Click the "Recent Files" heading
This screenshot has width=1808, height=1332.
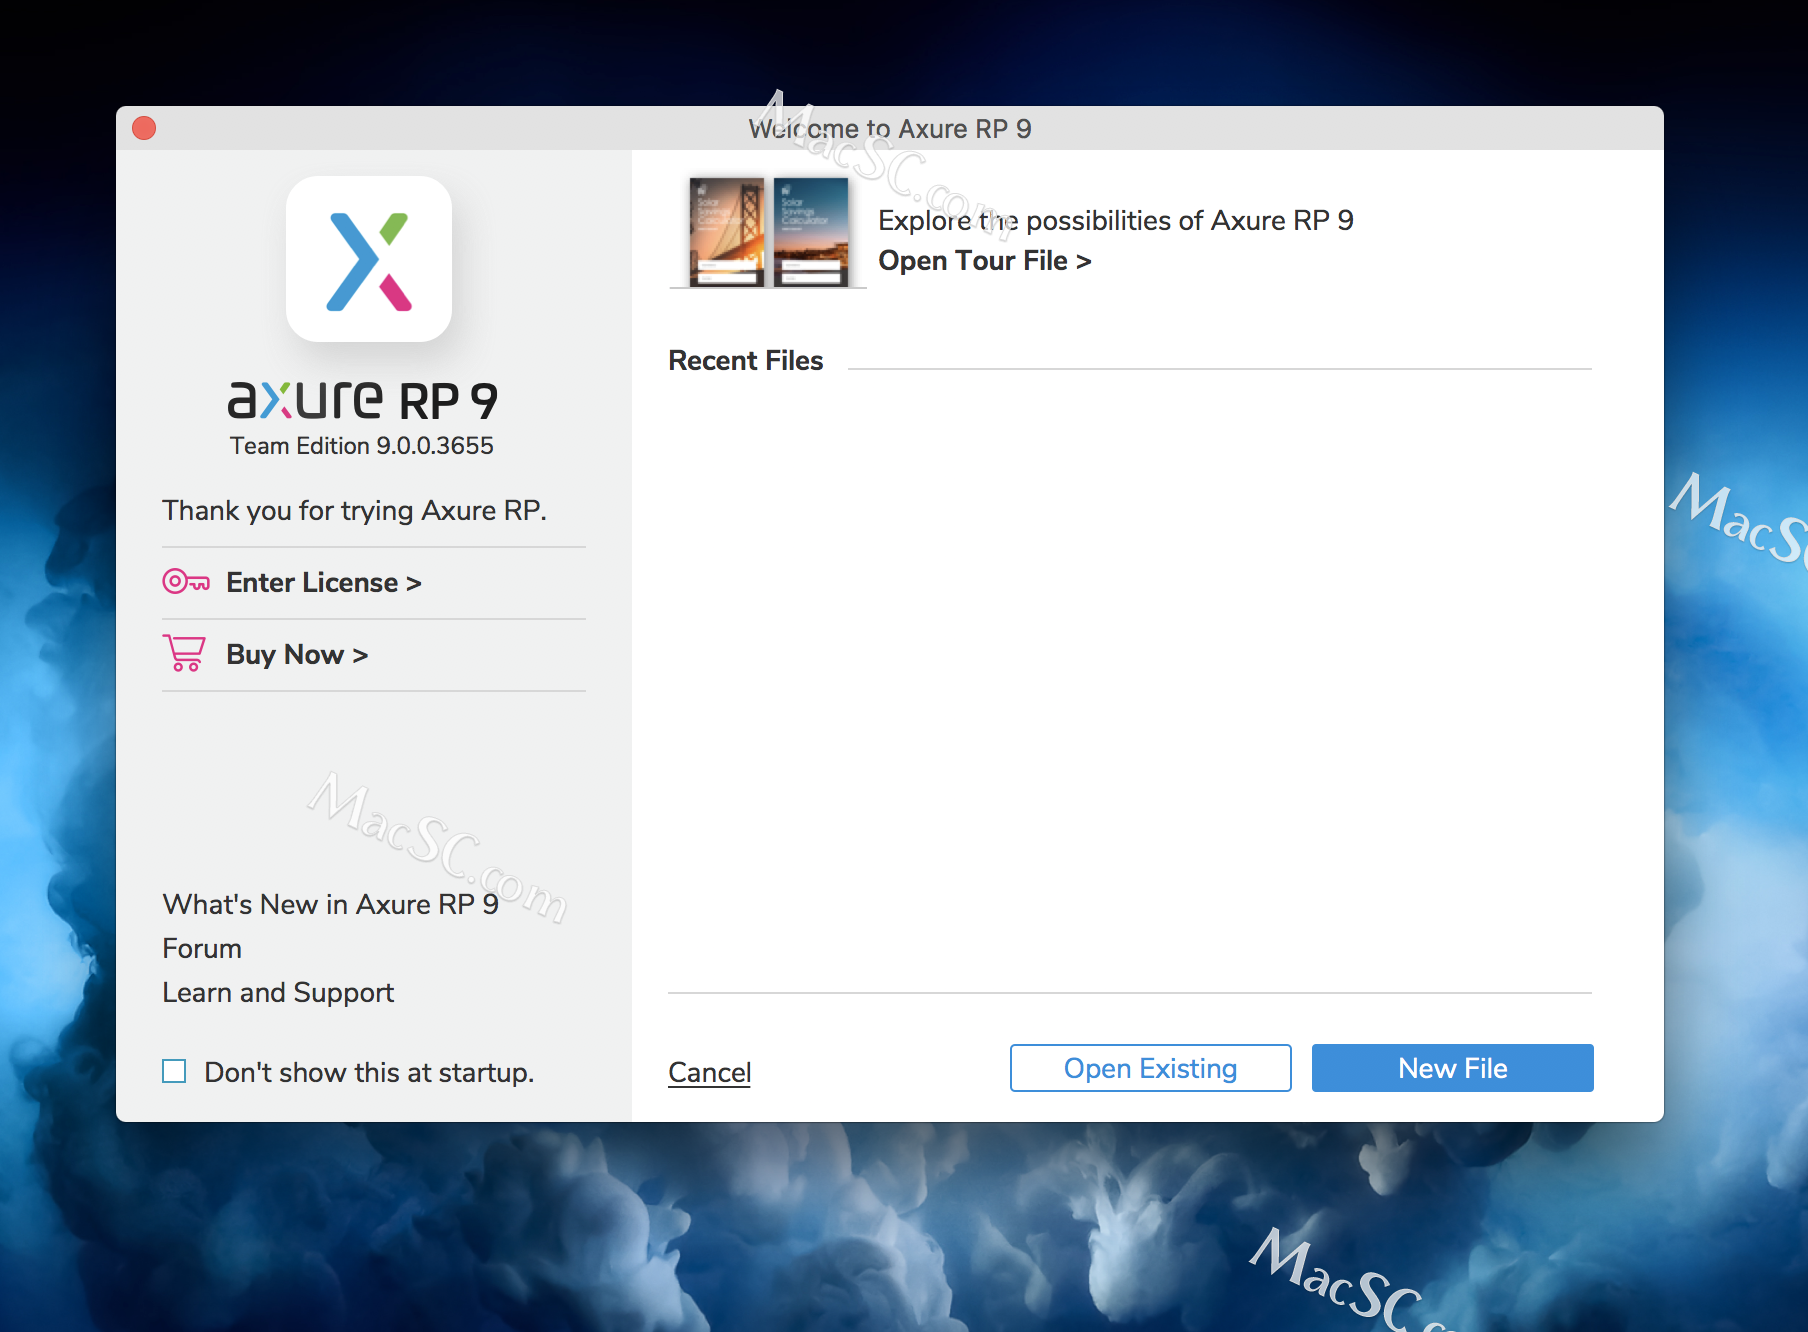click(x=746, y=361)
